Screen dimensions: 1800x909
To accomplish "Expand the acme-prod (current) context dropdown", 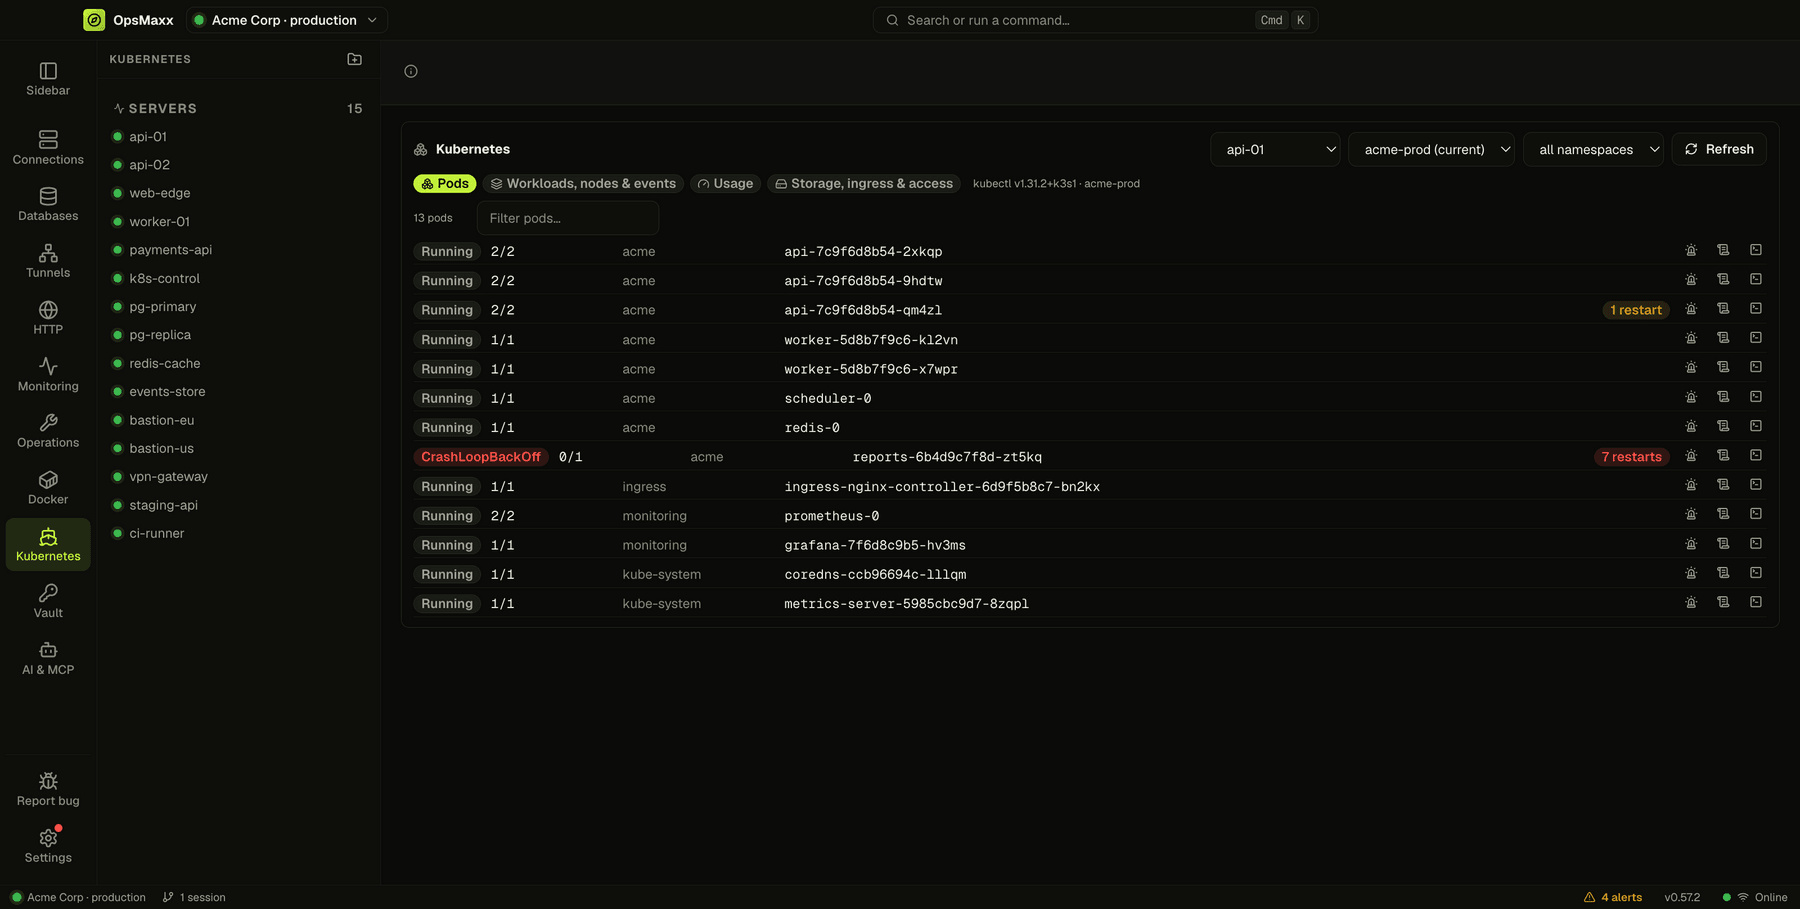I will coord(1431,149).
